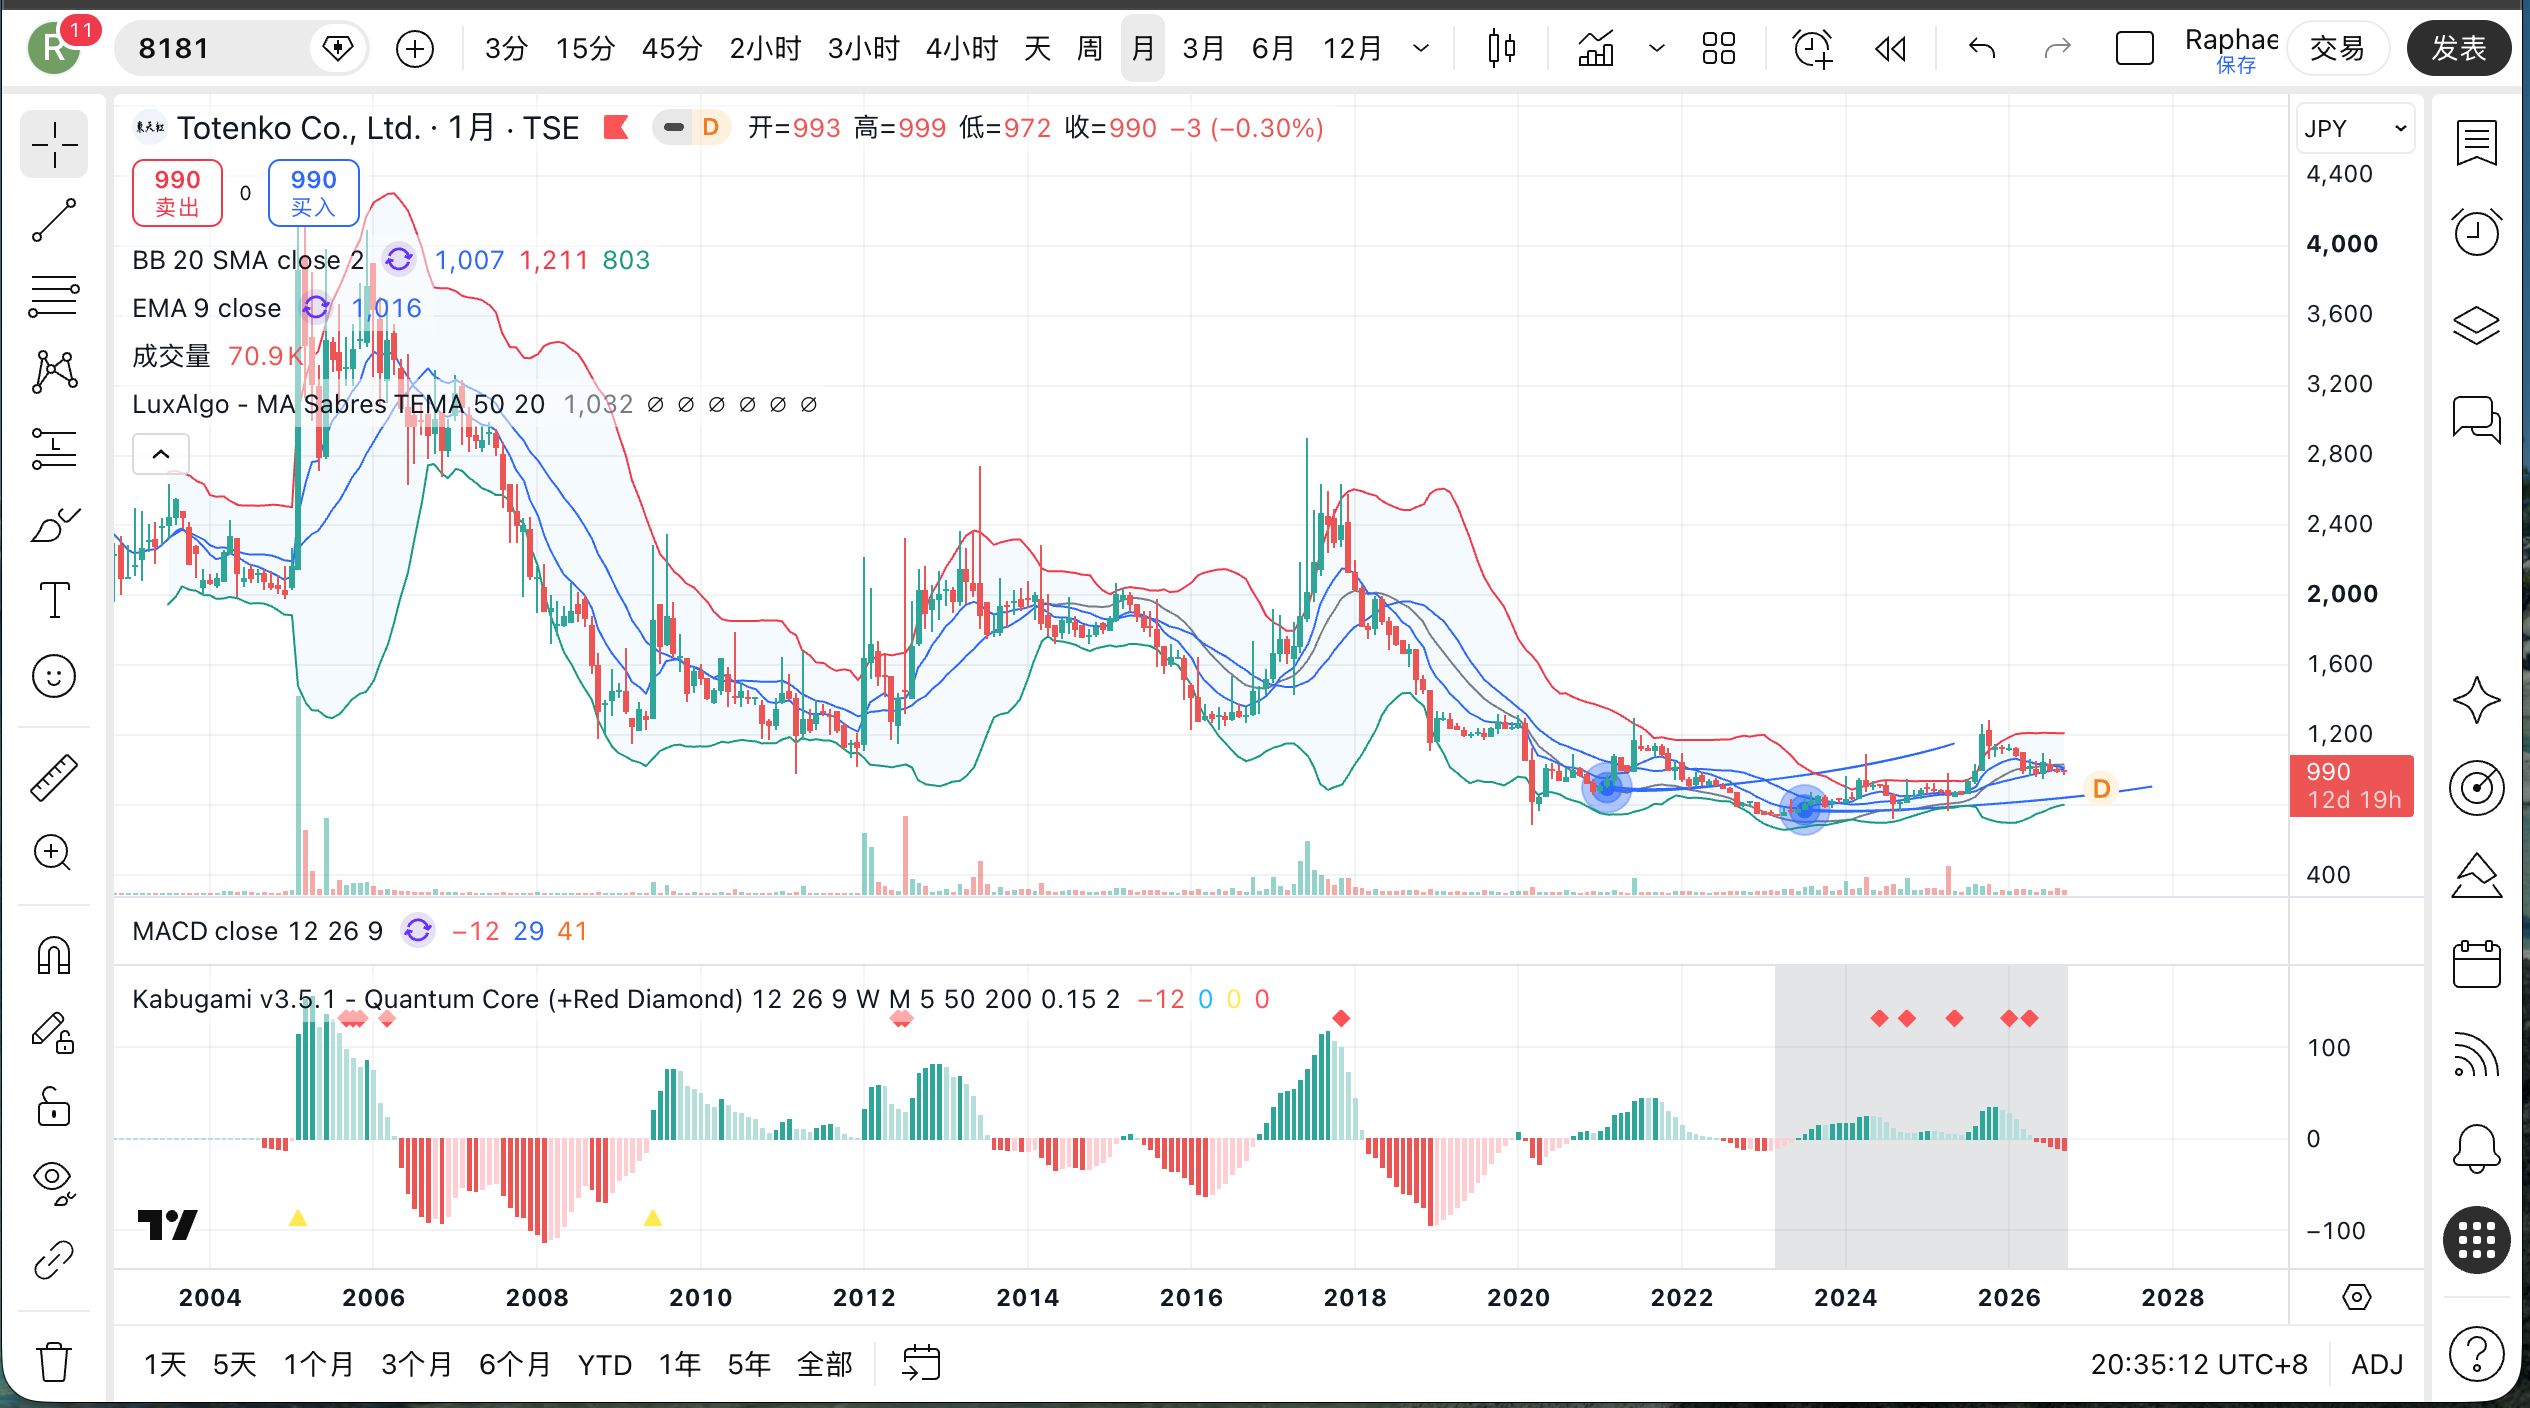Toggle fullscreen layout square

tap(2134, 48)
